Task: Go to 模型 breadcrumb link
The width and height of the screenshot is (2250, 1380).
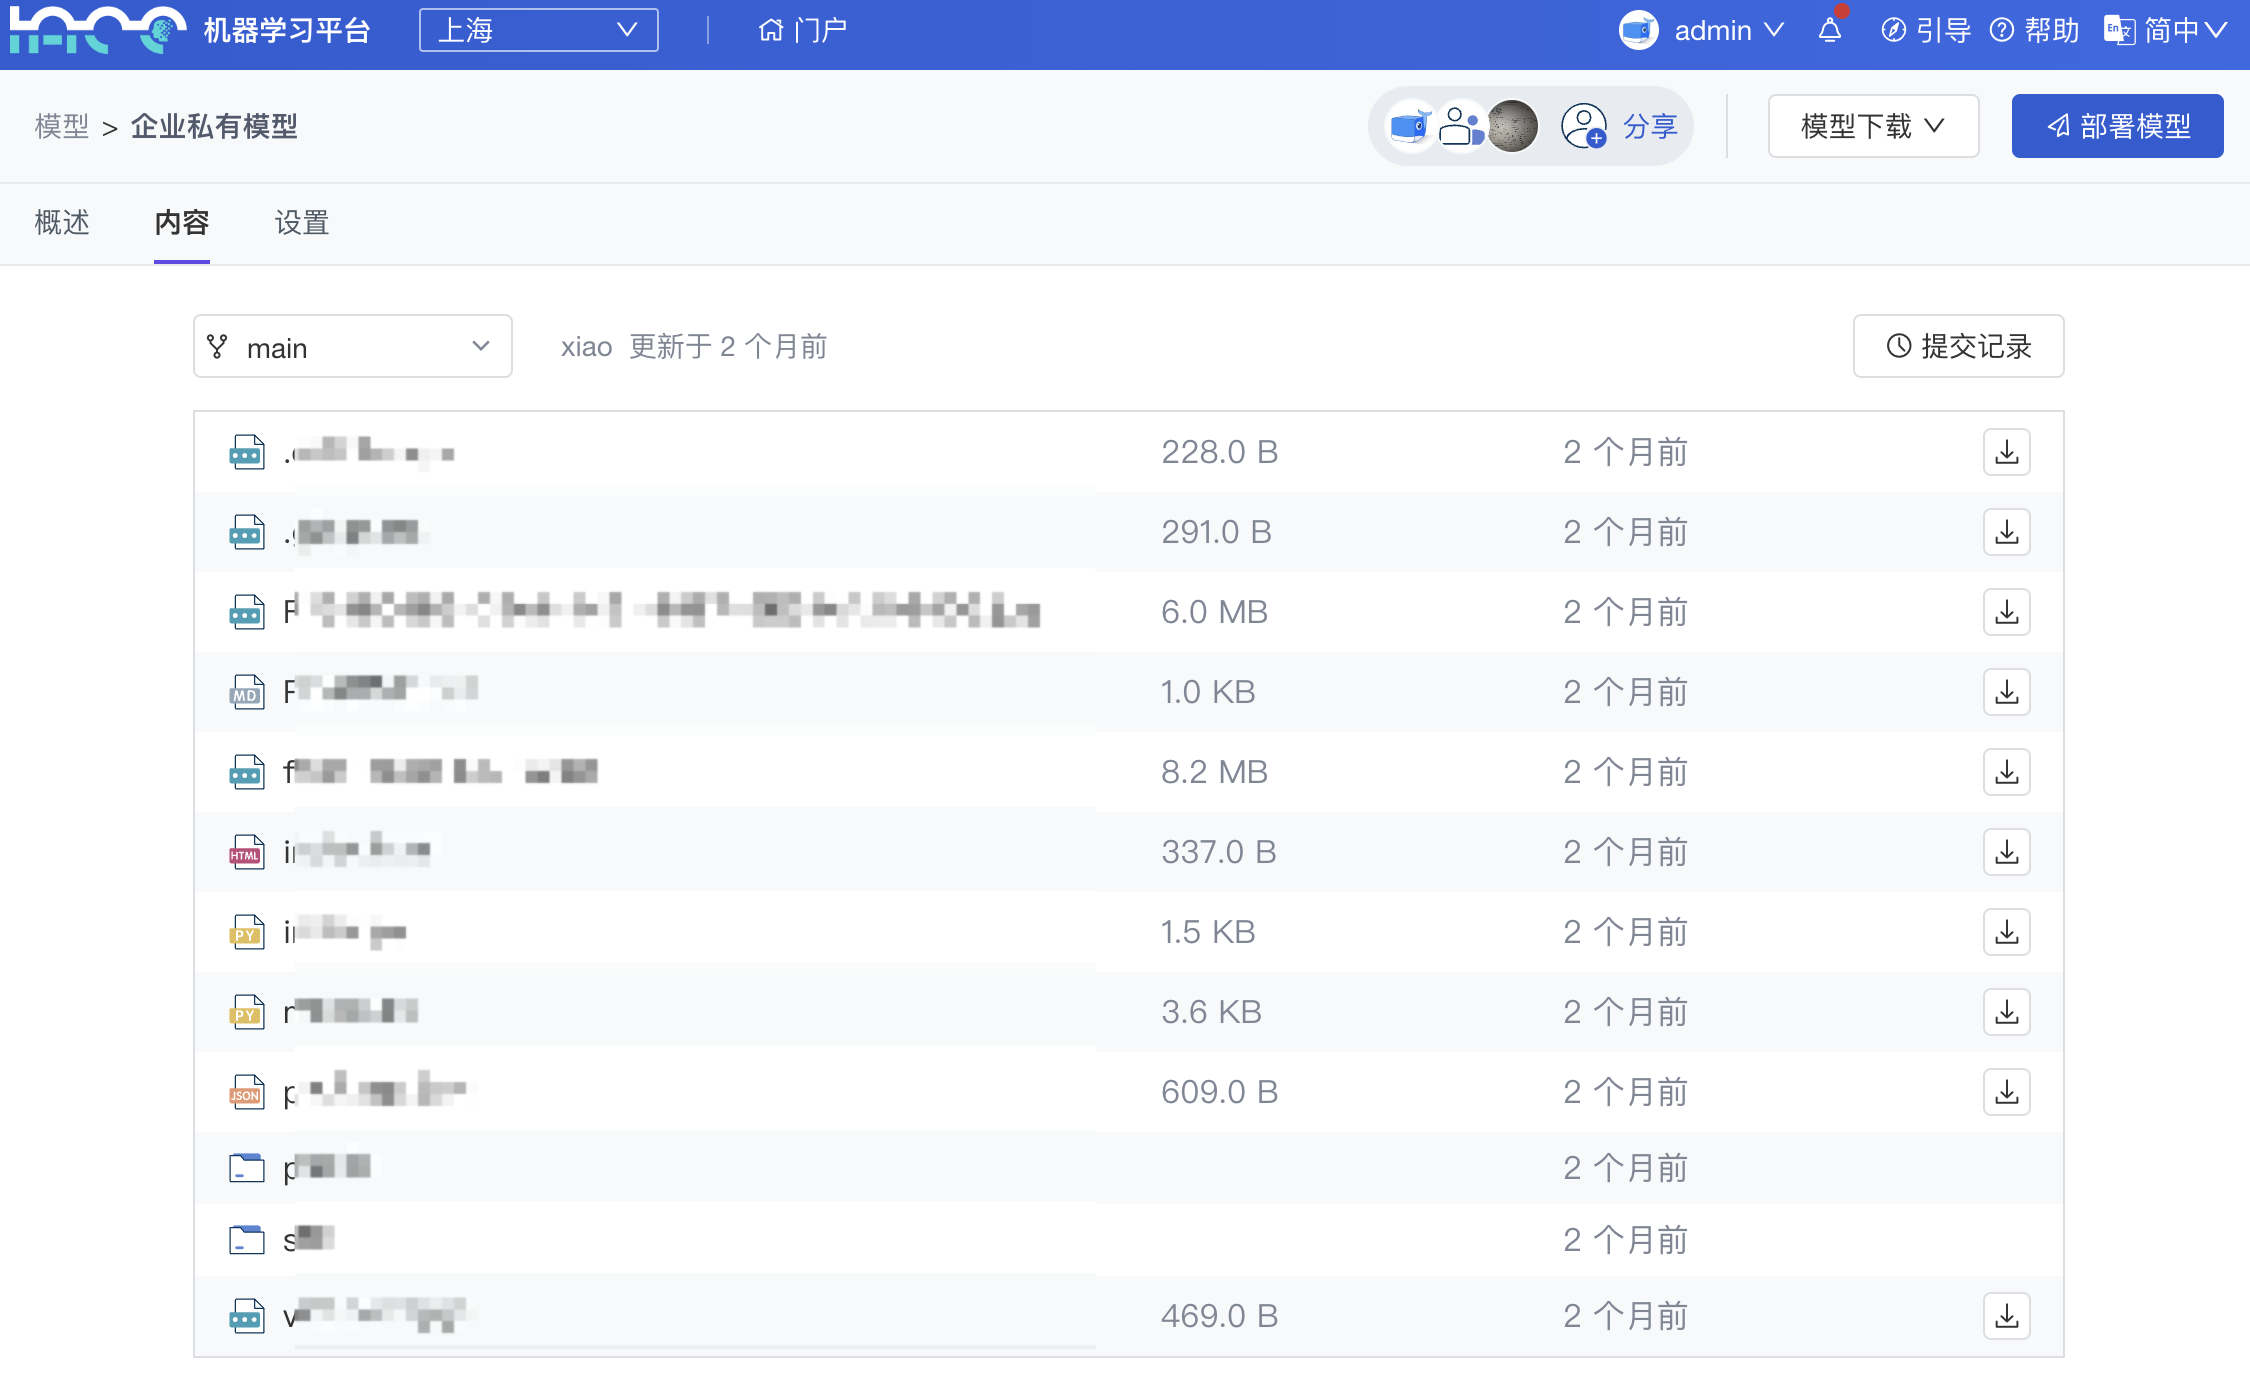Action: (x=61, y=126)
